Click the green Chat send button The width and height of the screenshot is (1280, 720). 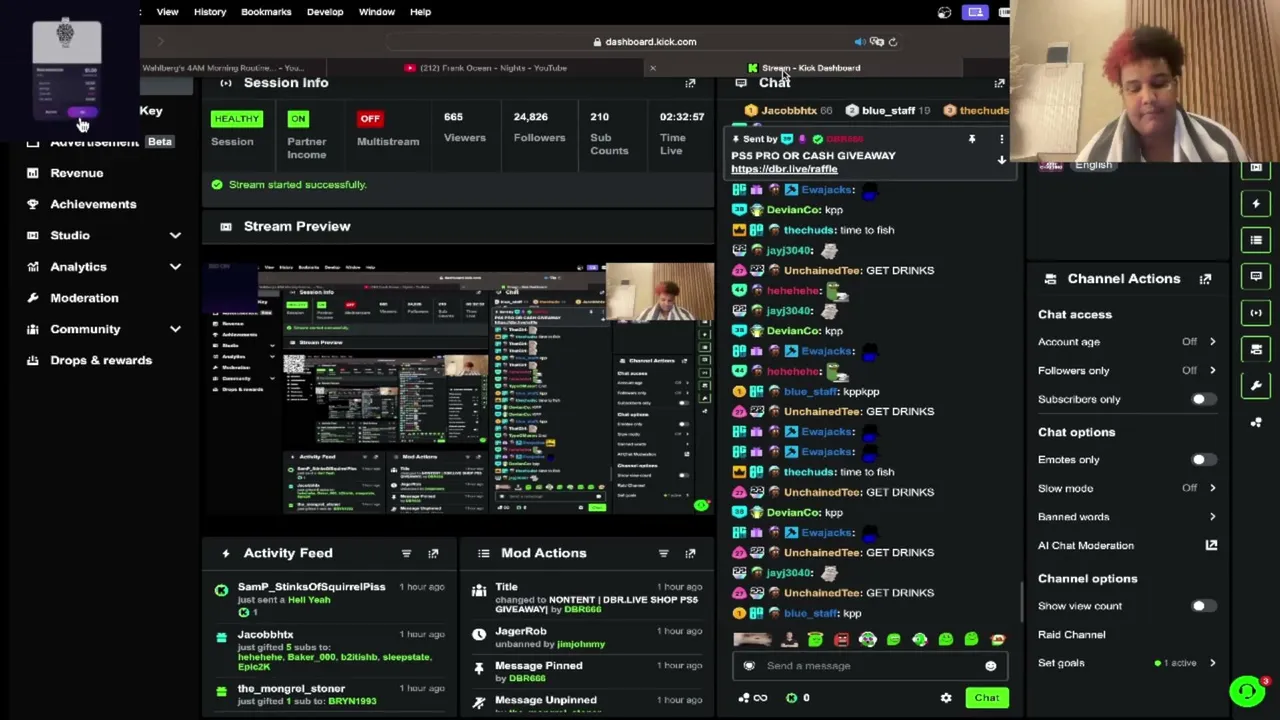(x=986, y=698)
